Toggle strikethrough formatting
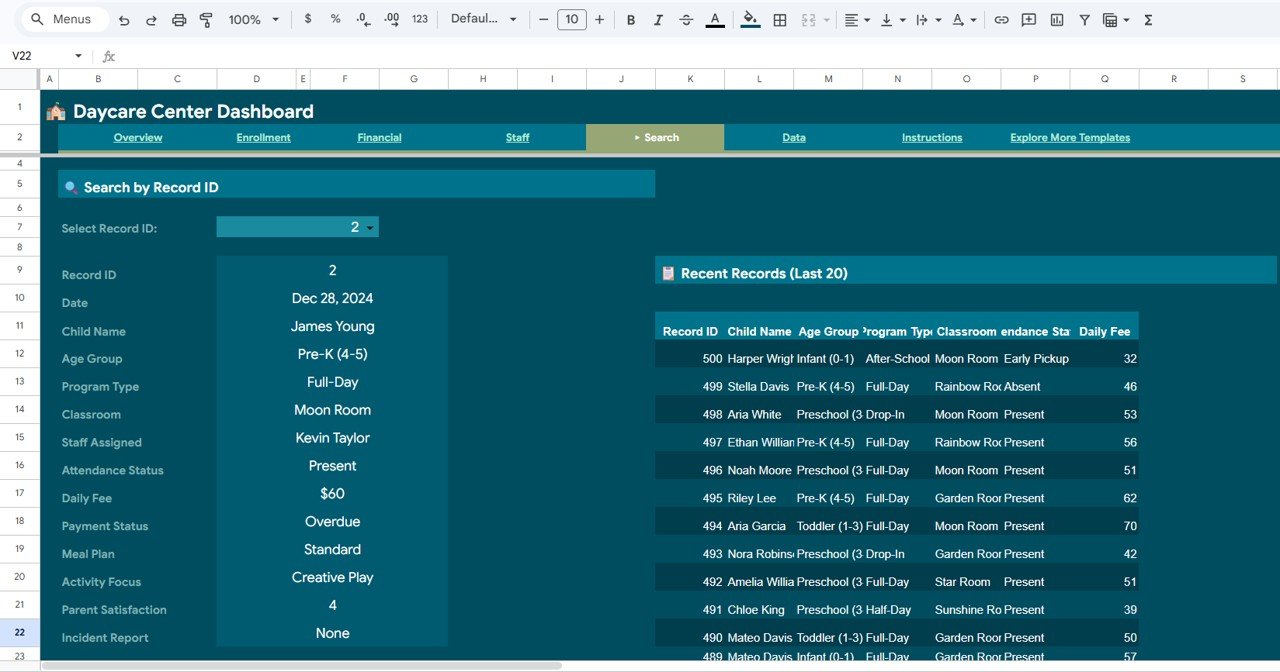The width and height of the screenshot is (1280, 672). (x=686, y=20)
